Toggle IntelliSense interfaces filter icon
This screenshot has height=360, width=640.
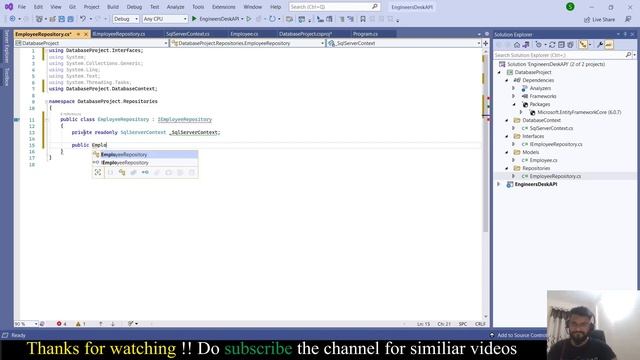[x=145, y=172]
